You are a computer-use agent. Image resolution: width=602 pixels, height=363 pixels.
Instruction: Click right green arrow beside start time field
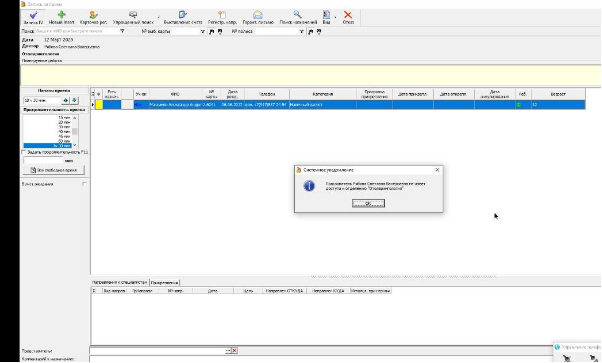[x=74, y=100]
